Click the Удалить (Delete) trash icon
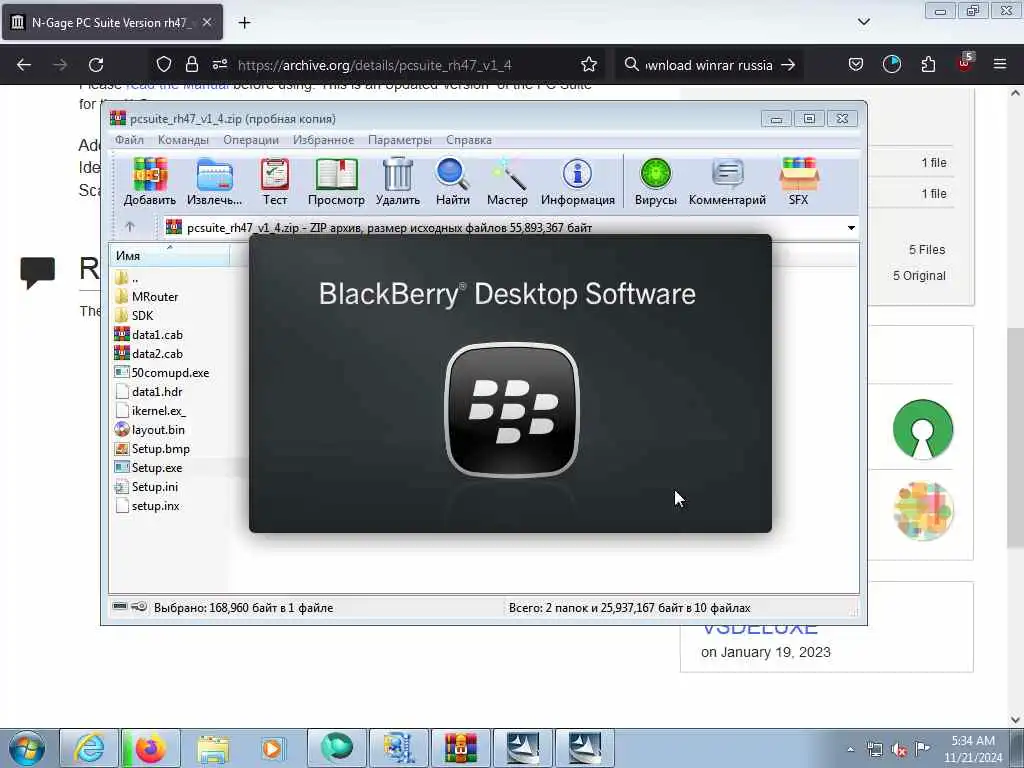Screen dimensions: 1024x768 tap(398, 182)
